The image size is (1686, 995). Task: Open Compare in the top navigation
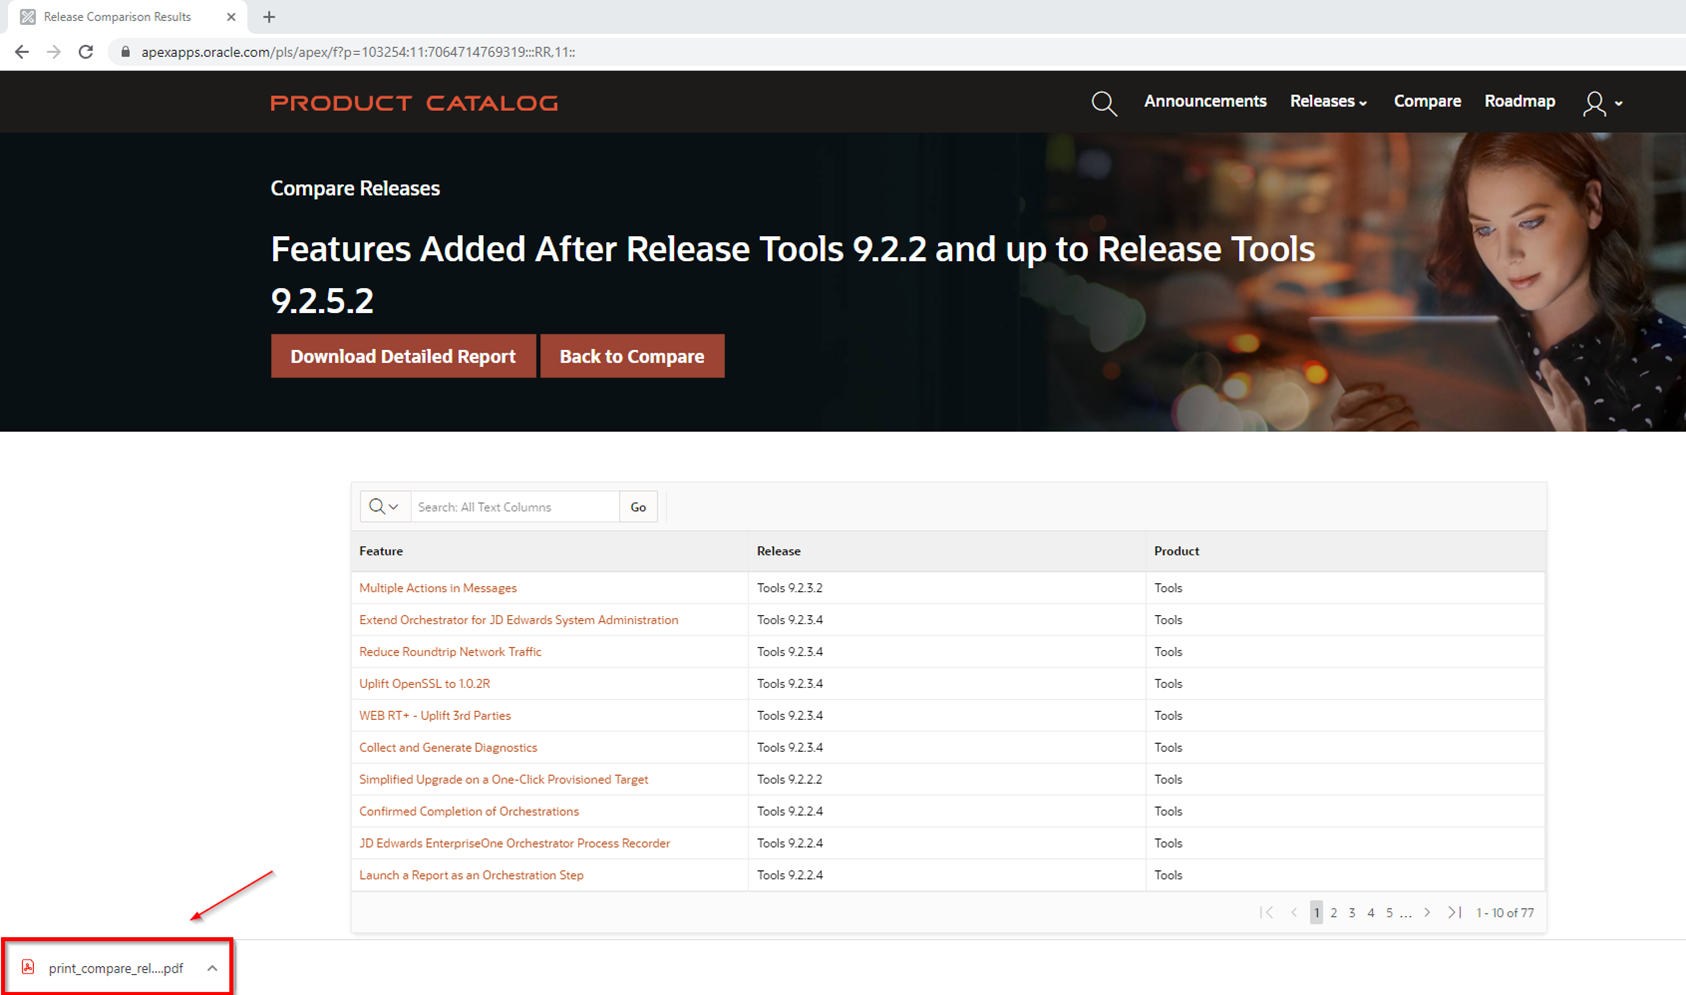(1427, 101)
